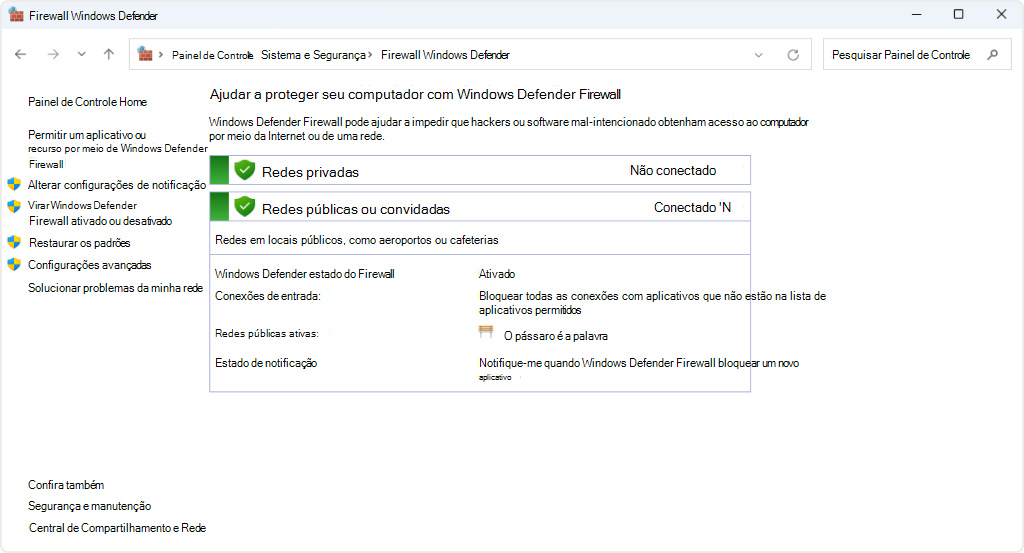The height and width of the screenshot is (553, 1024).
Task: Focus the Pesquisar Painel de Controle field
Action: (901, 55)
